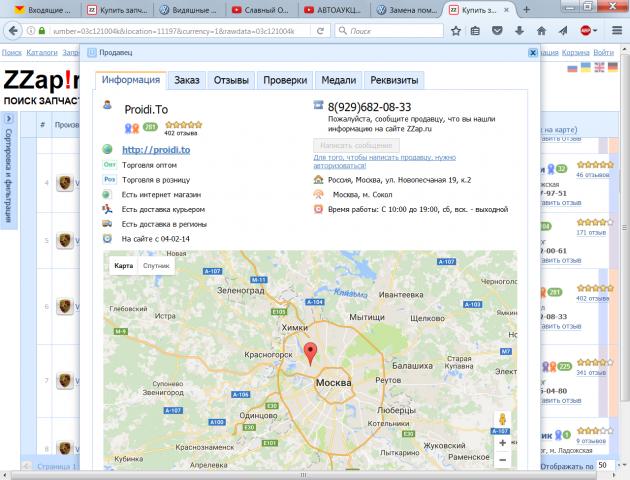Open Street View pegman on map
The height and width of the screenshot is (480, 630).
[x=502, y=419]
